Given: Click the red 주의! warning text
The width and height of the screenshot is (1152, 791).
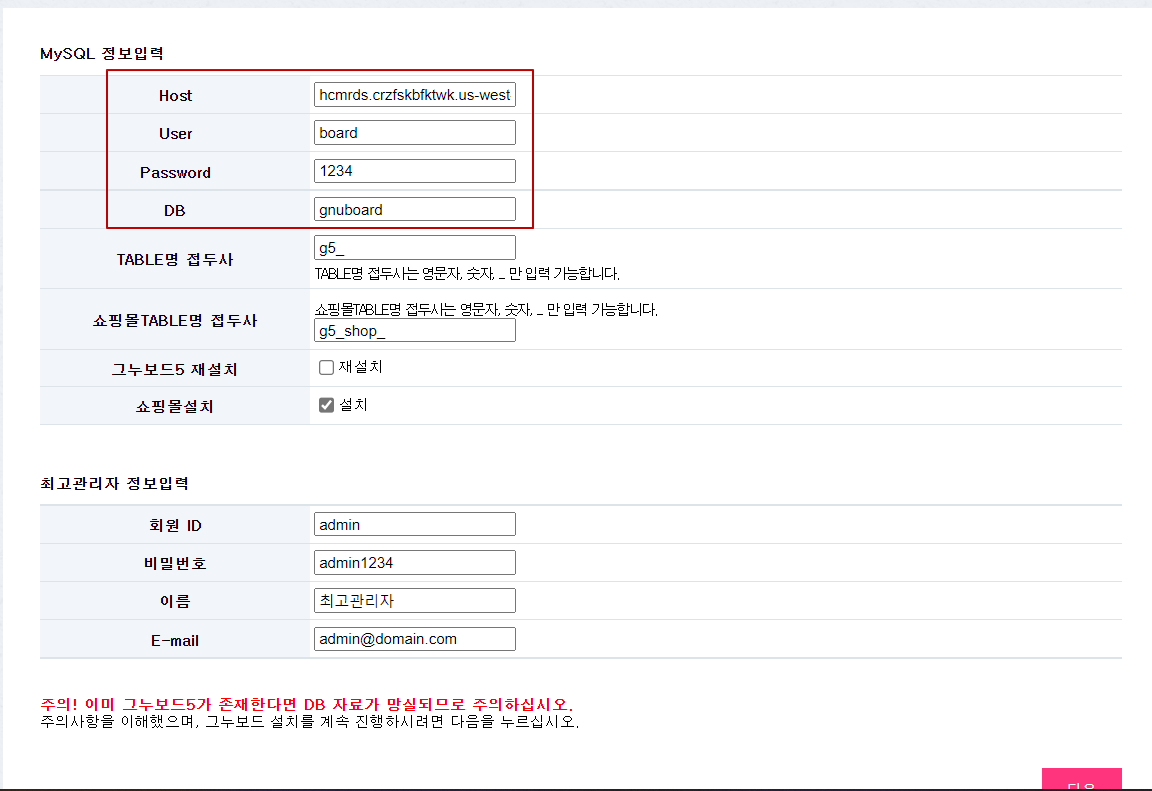Looking at the screenshot, I should click(x=306, y=704).
